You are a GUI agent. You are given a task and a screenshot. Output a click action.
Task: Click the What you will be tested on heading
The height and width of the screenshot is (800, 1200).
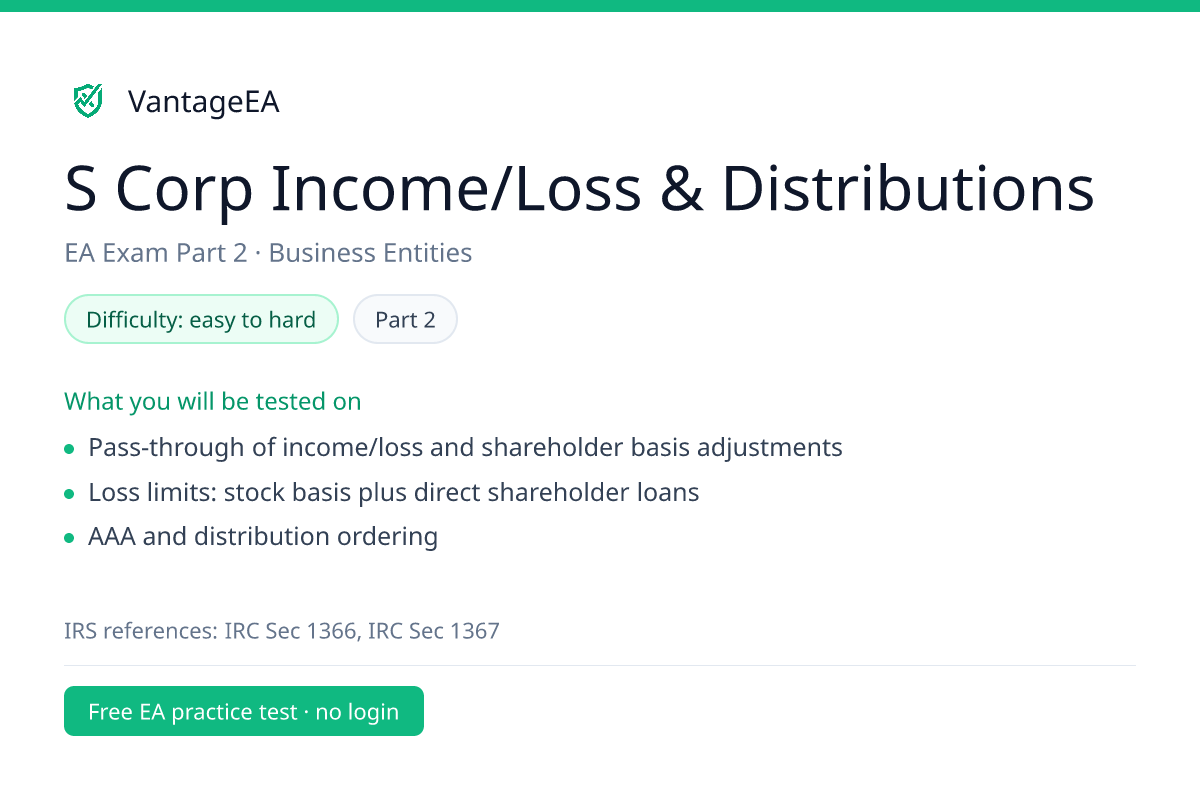[213, 401]
